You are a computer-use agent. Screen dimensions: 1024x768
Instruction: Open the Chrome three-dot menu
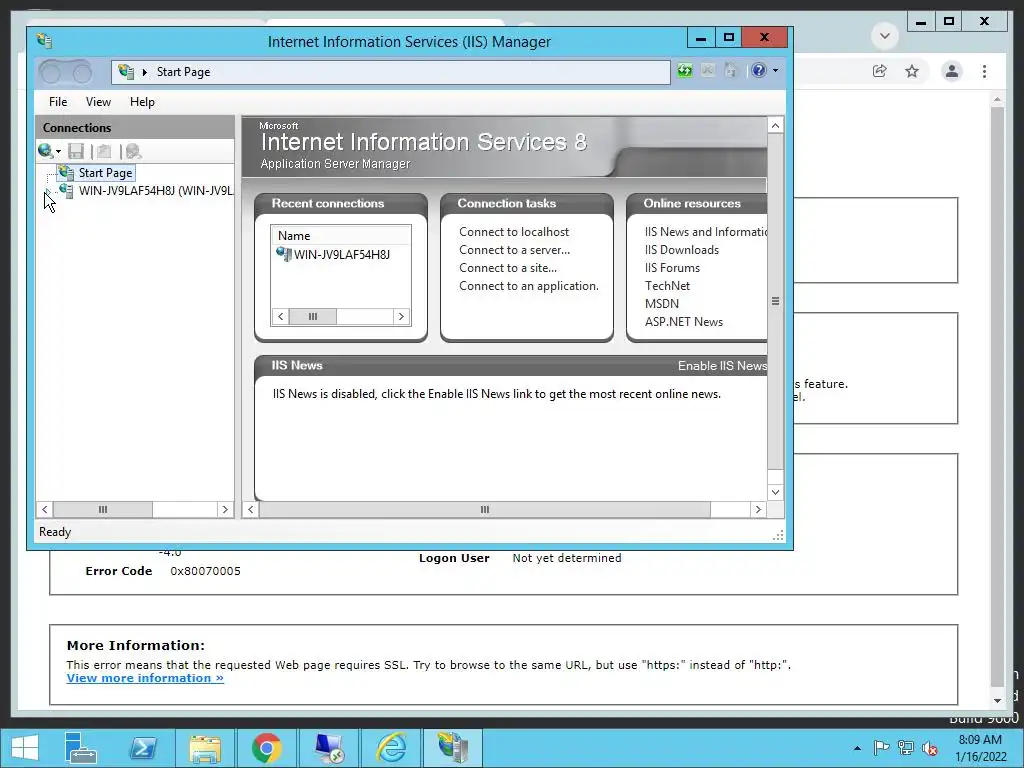tap(985, 71)
